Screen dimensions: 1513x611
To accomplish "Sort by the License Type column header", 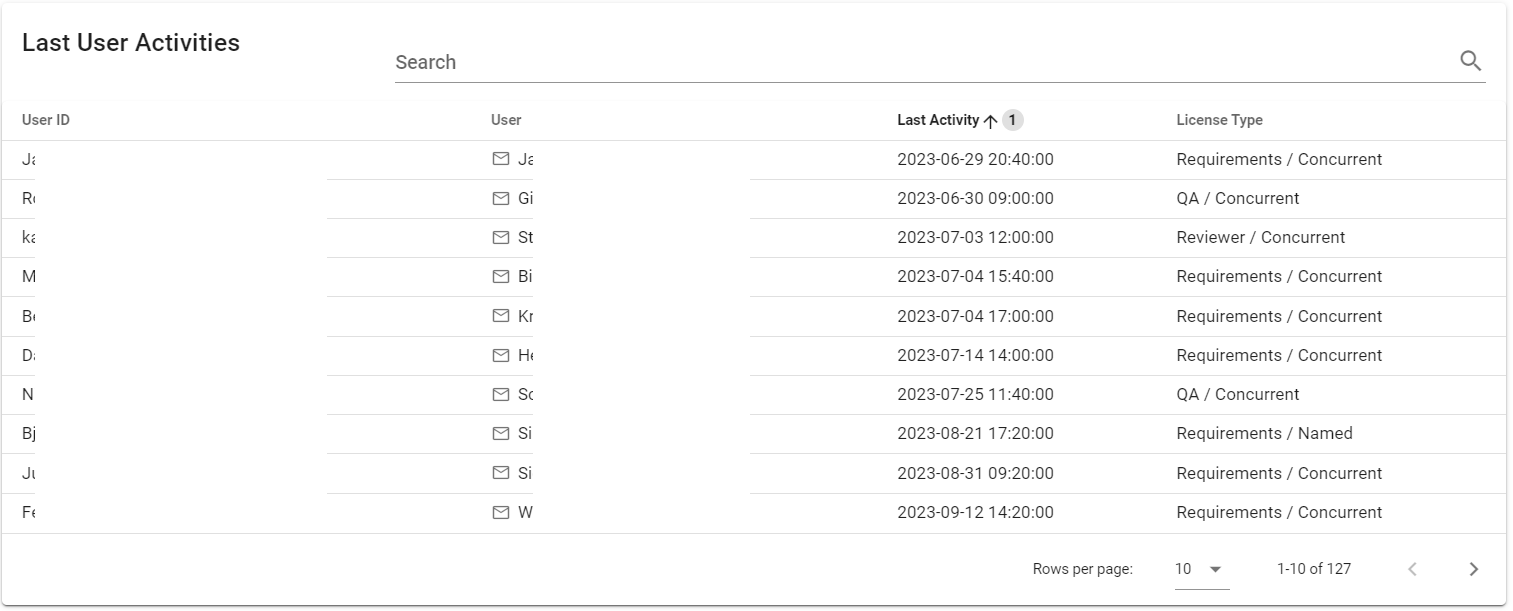I will pos(1219,120).
